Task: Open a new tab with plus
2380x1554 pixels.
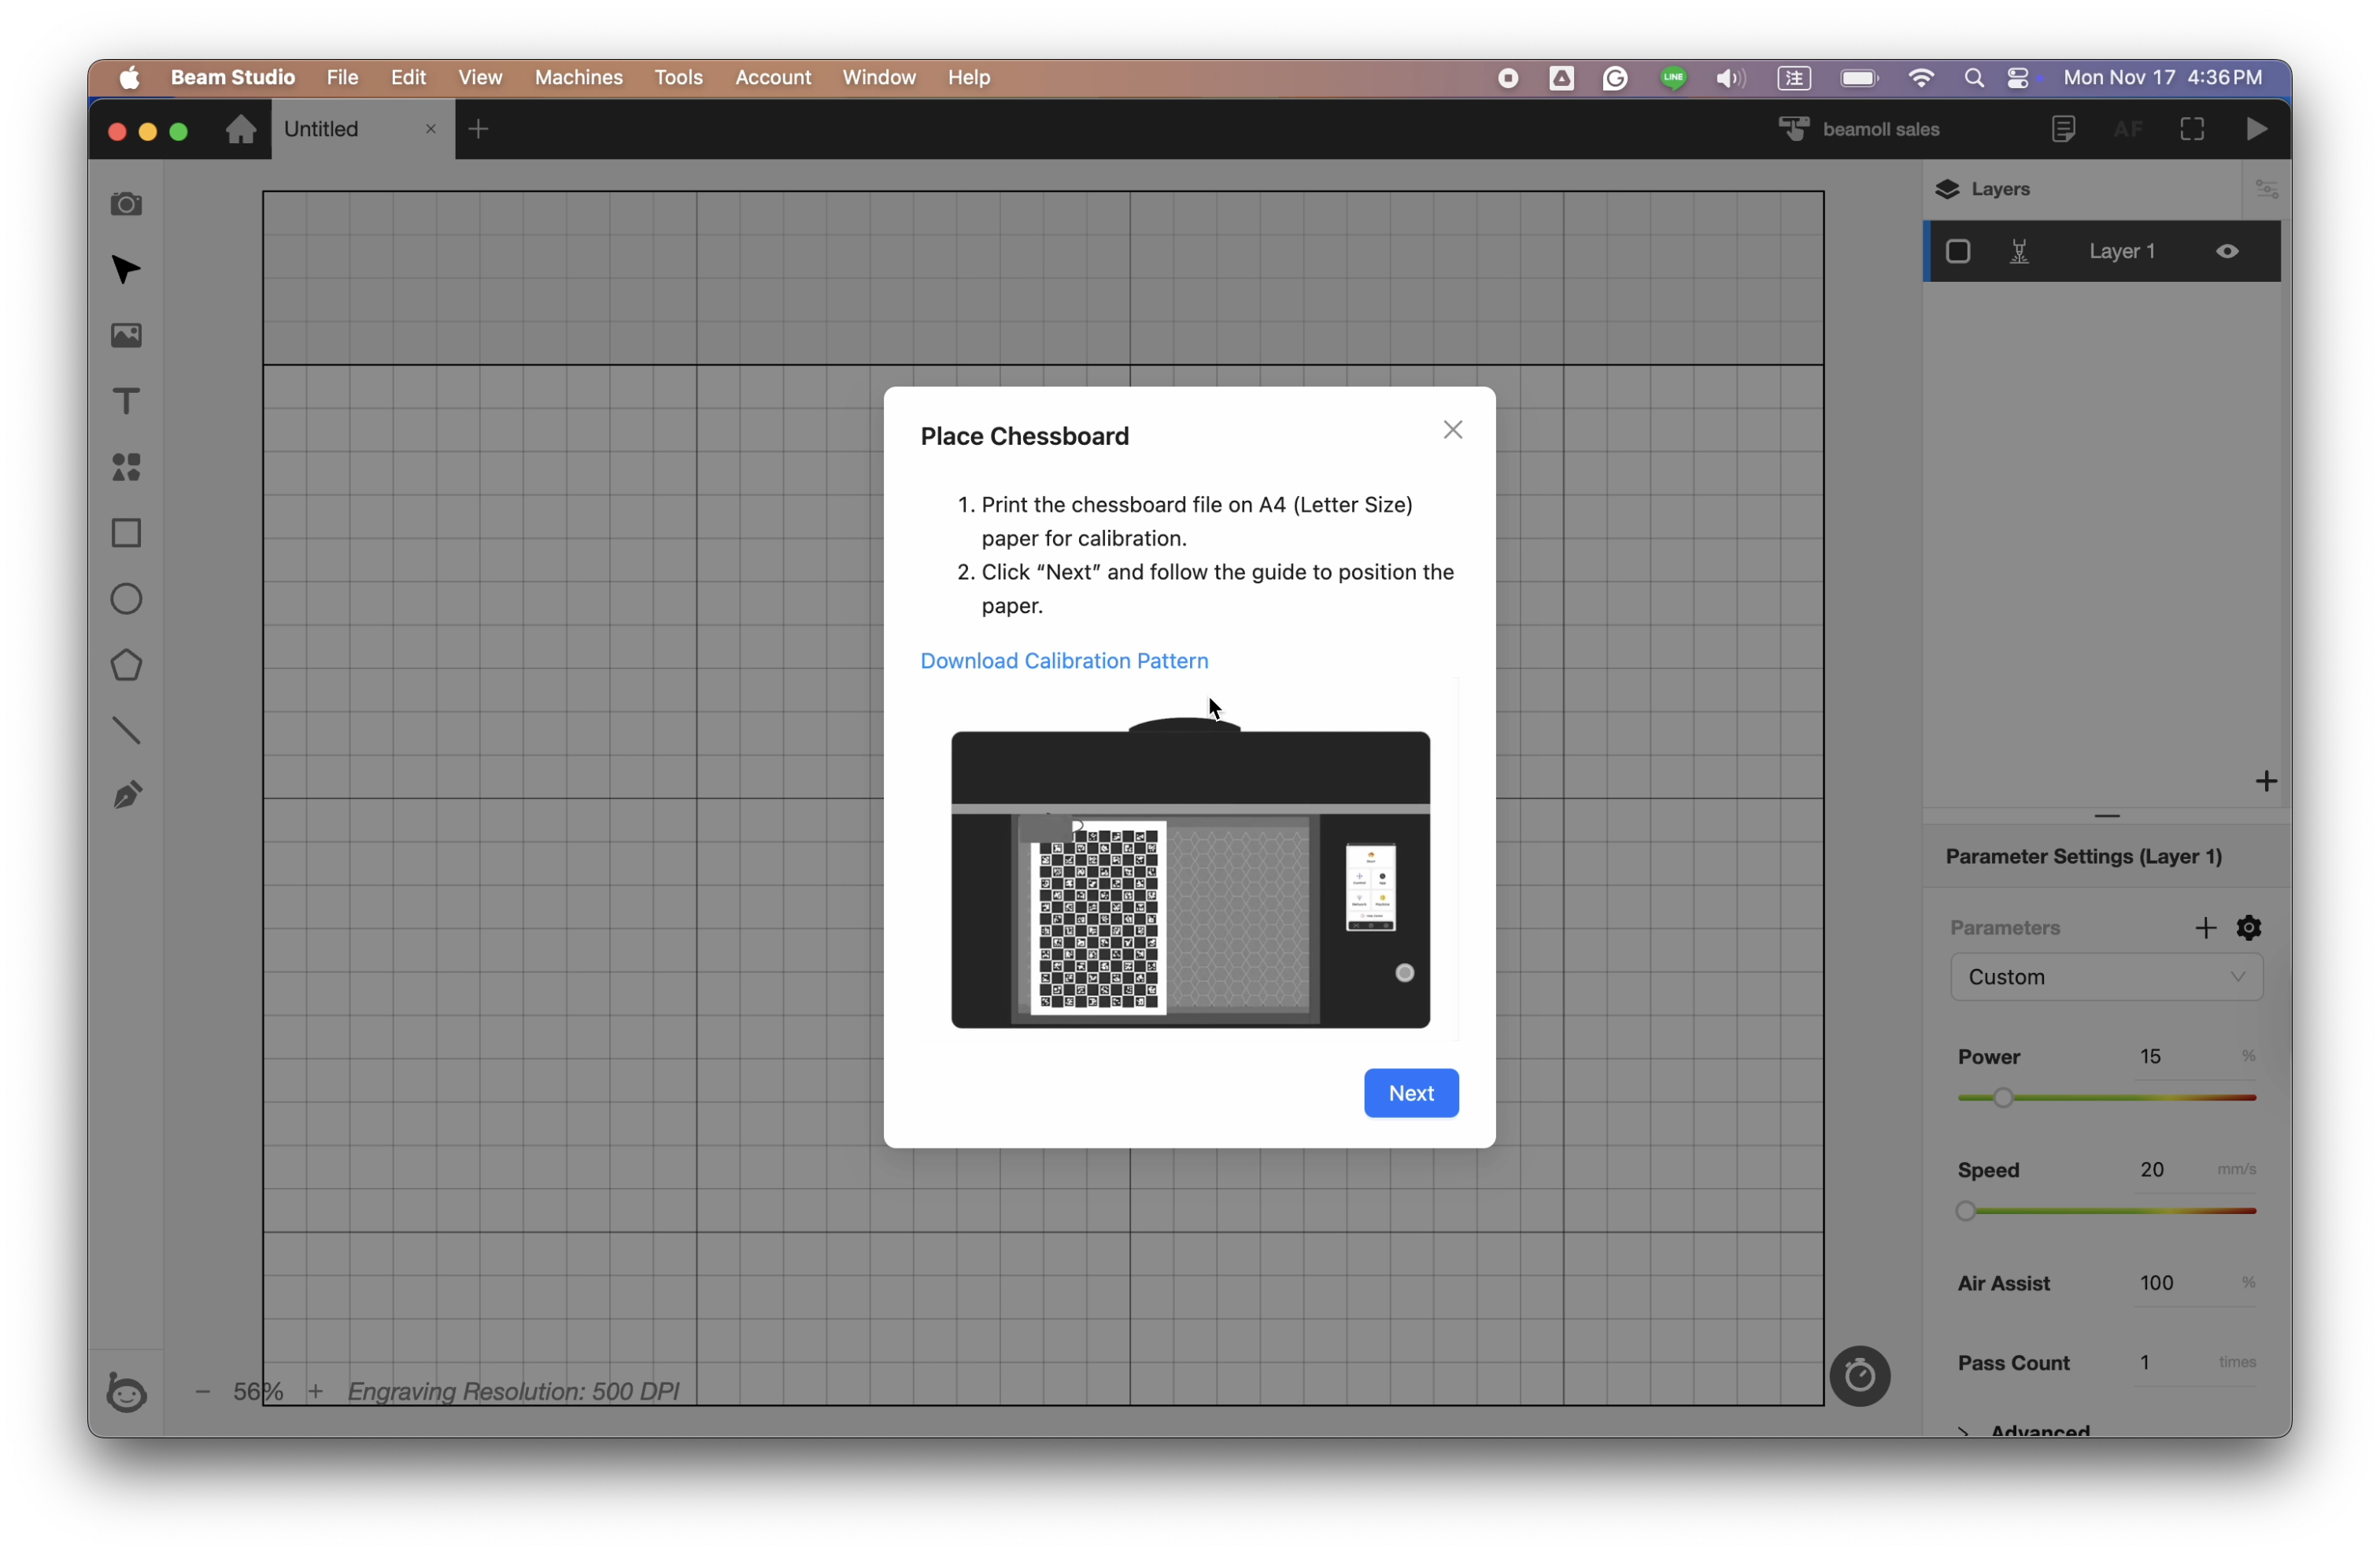Action: [x=478, y=129]
